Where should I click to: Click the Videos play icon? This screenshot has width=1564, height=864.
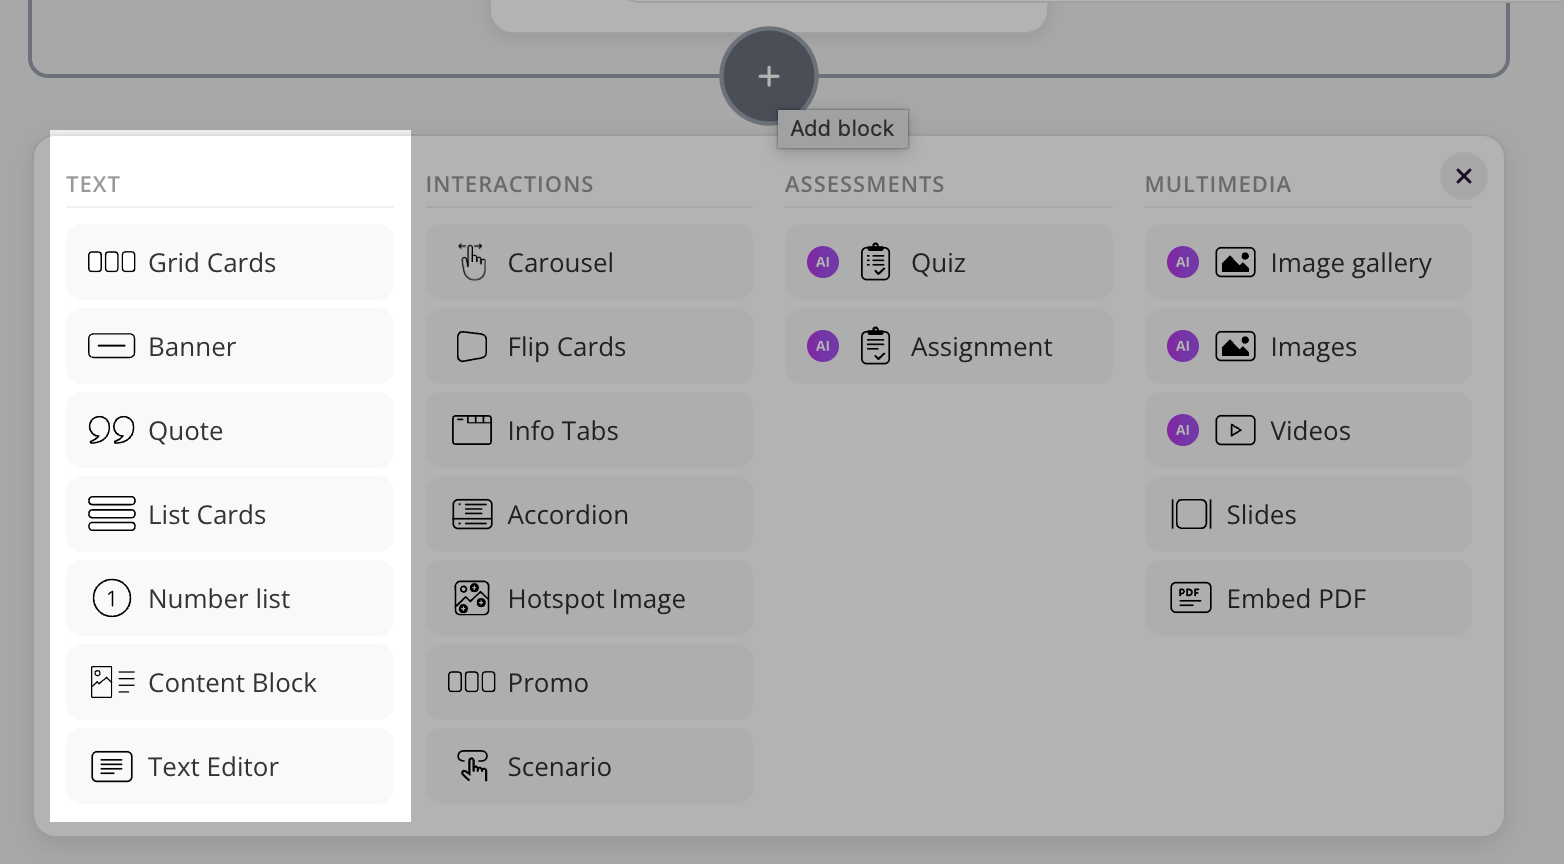coord(1235,430)
